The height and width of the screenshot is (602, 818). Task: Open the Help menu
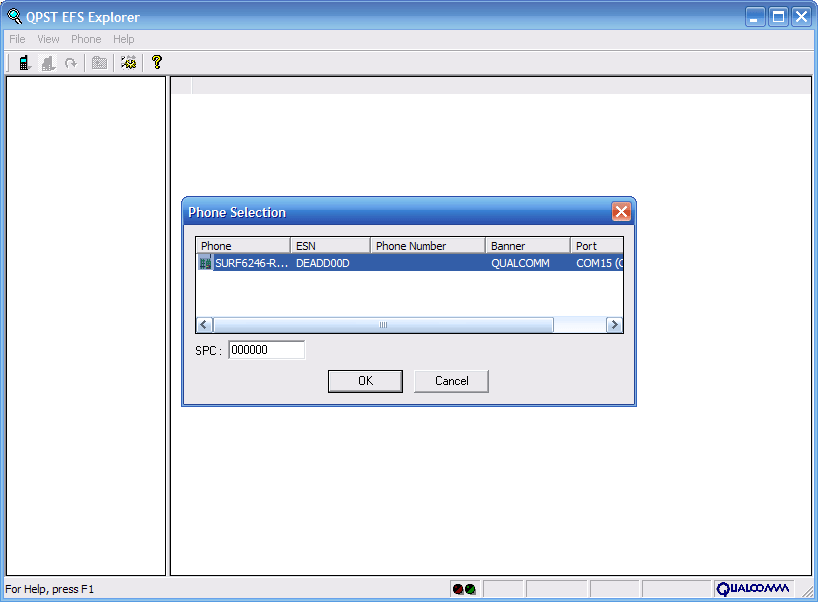coord(124,39)
